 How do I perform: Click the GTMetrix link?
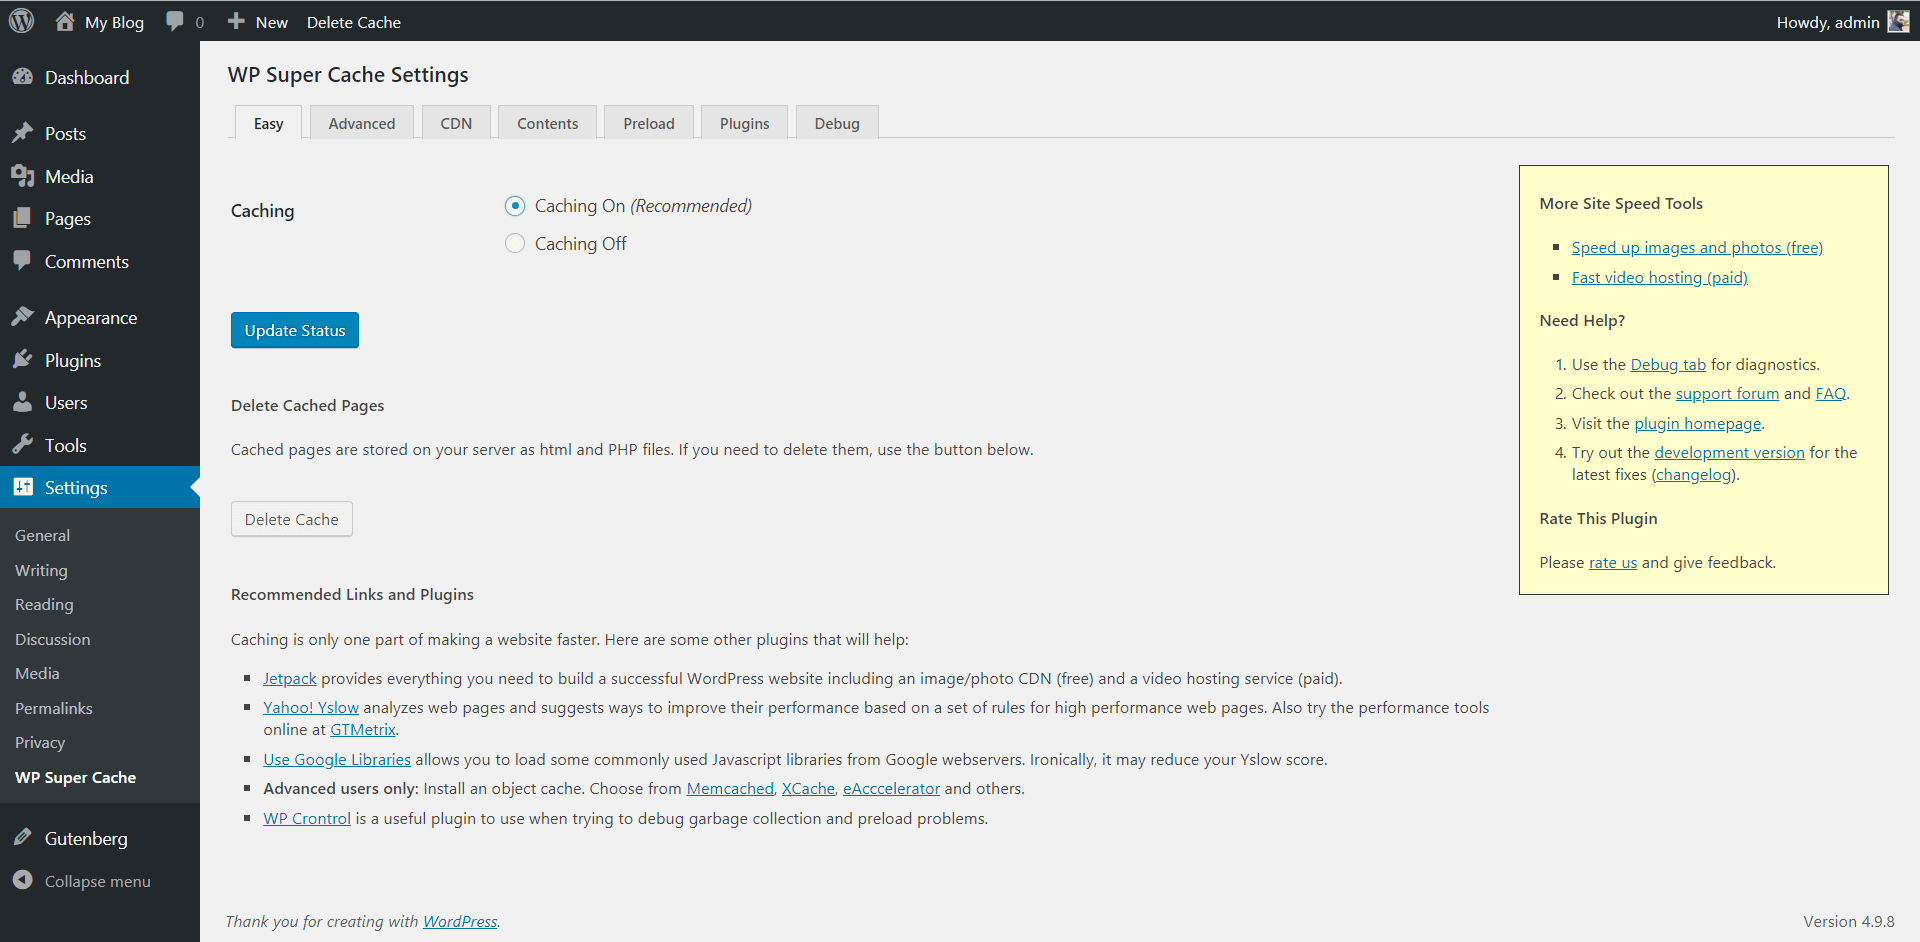[x=363, y=729]
